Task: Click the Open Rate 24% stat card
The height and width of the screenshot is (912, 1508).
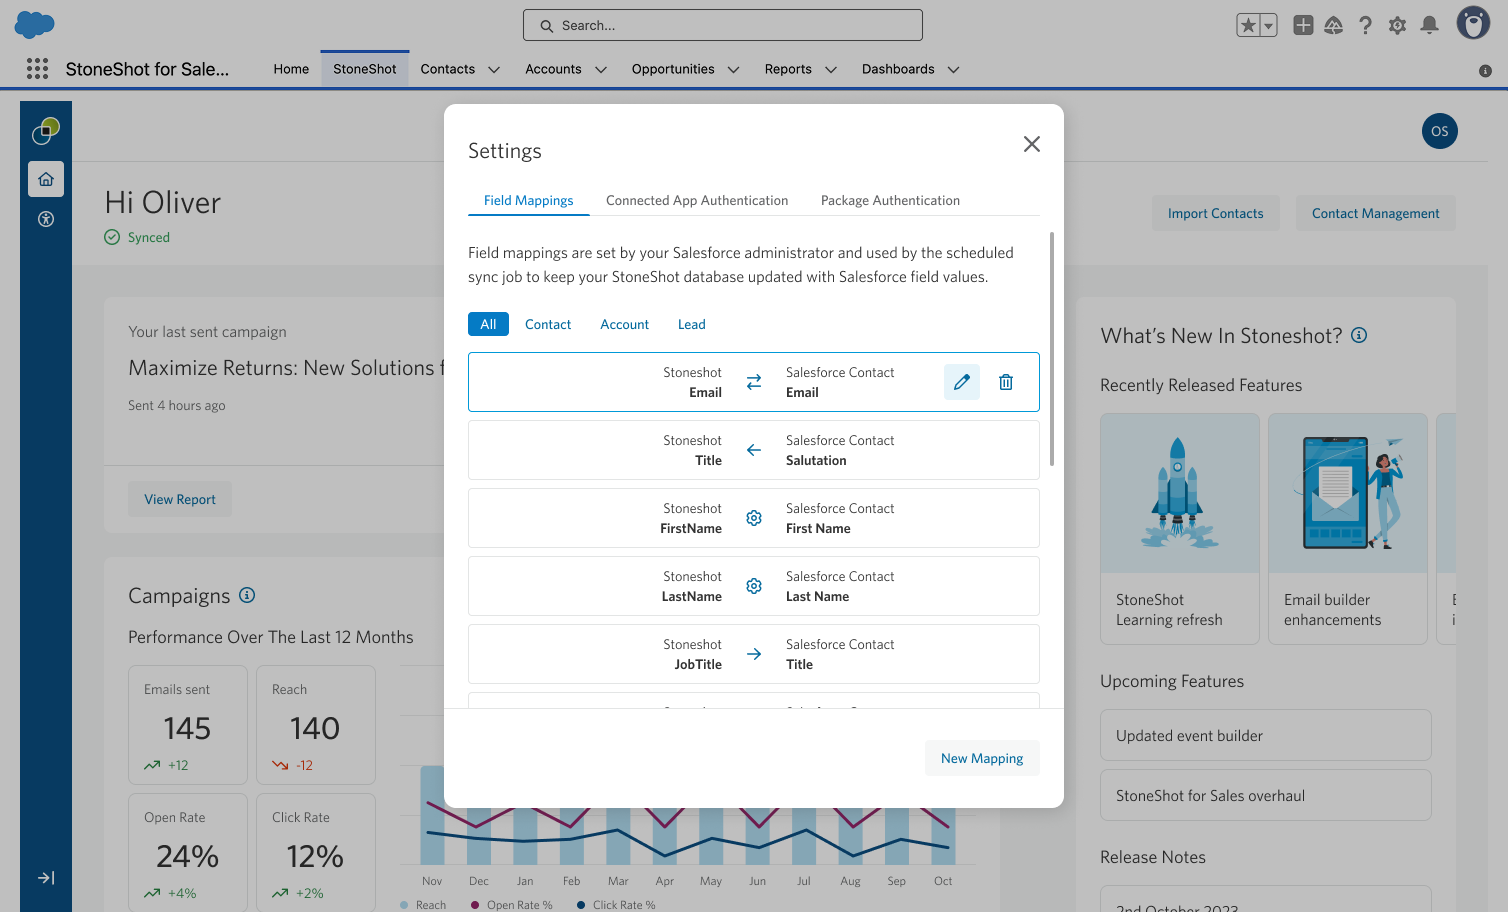Action: 188,853
